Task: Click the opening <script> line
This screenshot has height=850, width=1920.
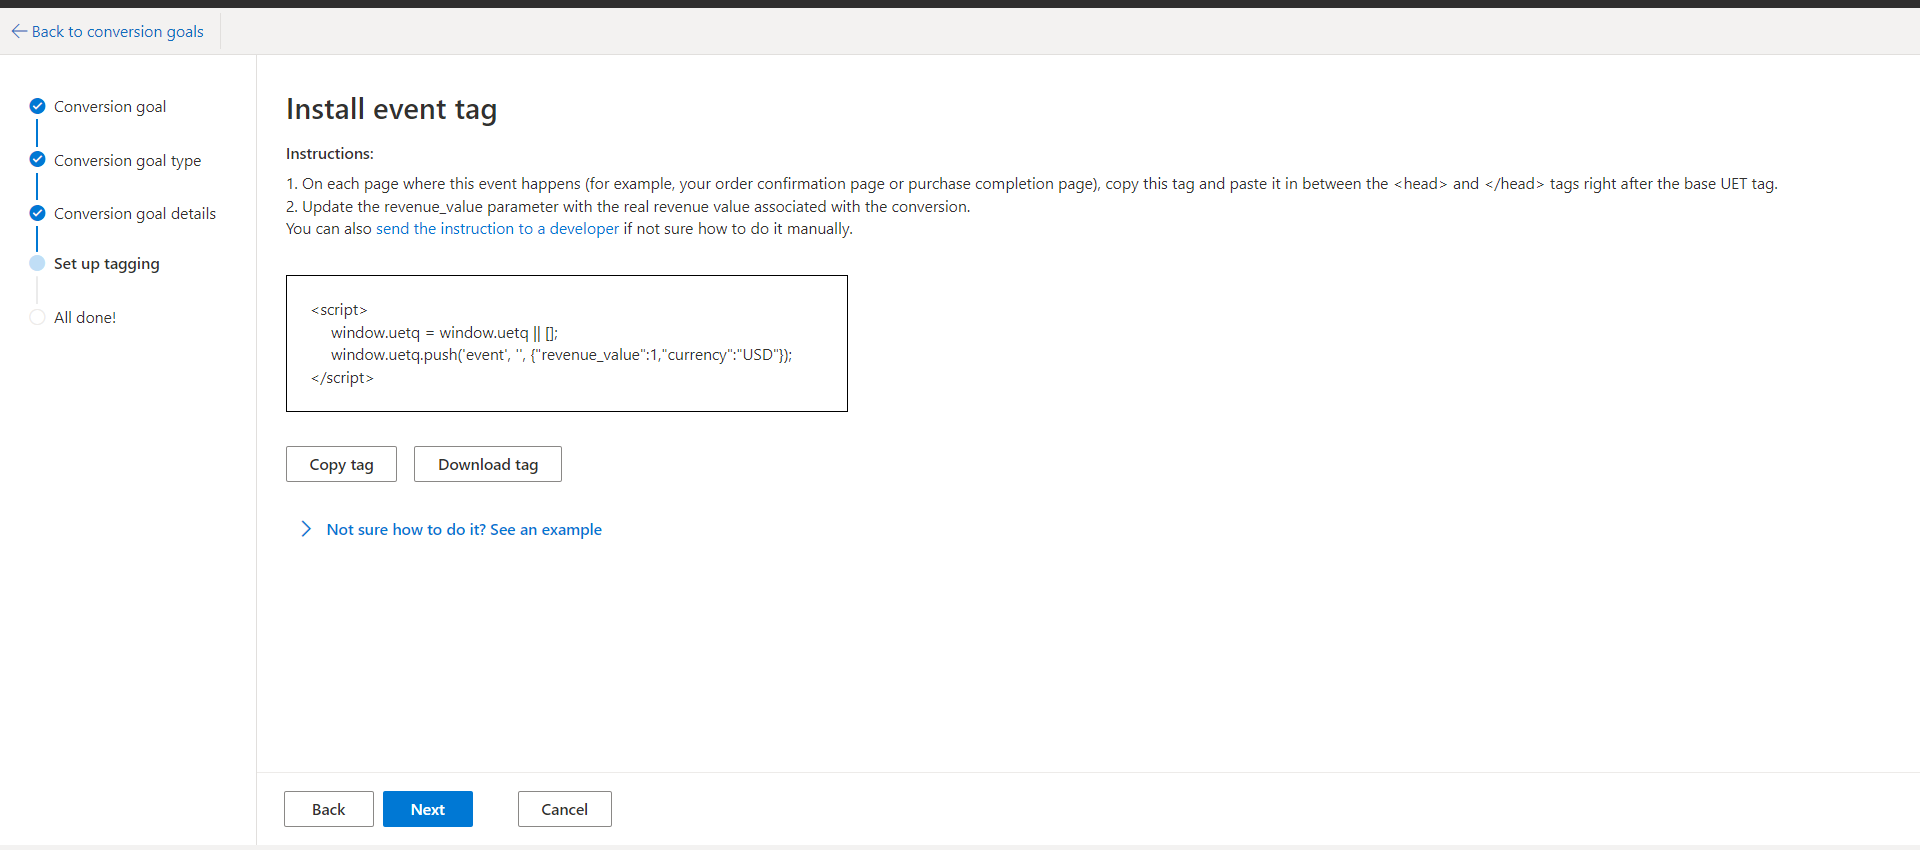Action: coord(339,310)
